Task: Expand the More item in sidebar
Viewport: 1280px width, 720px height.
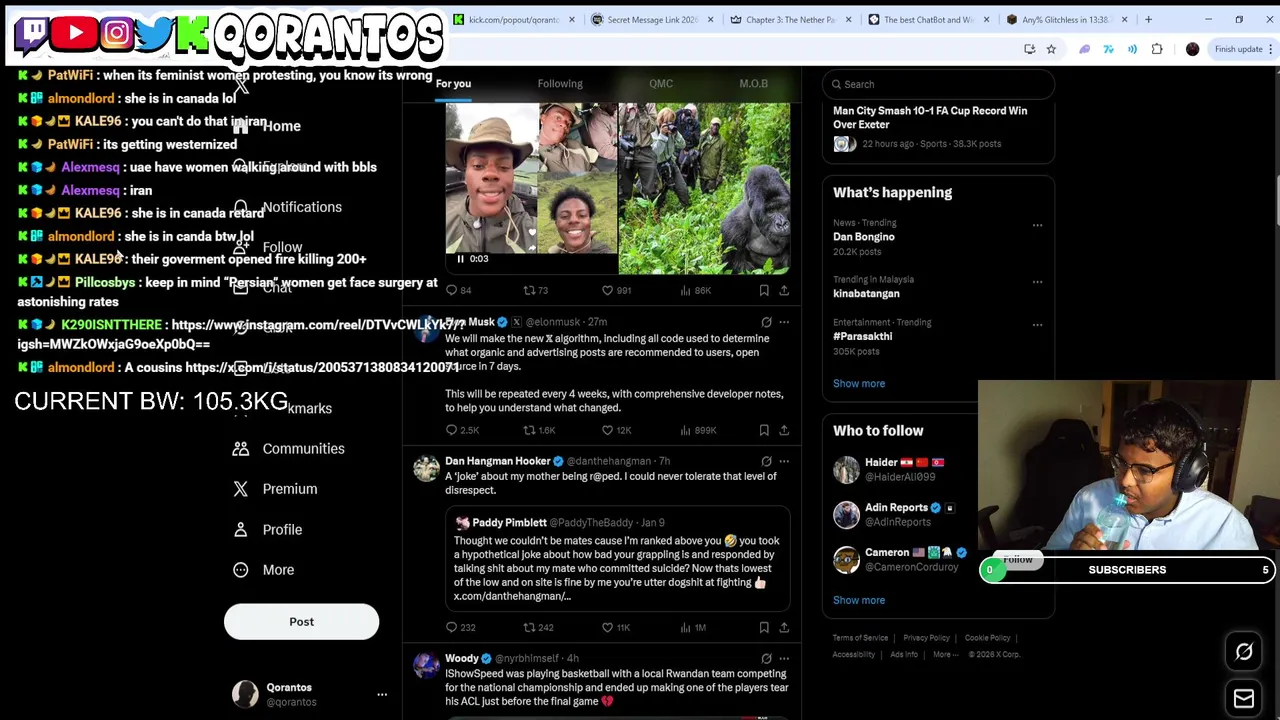Action: pyautogui.click(x=262, y=570)
